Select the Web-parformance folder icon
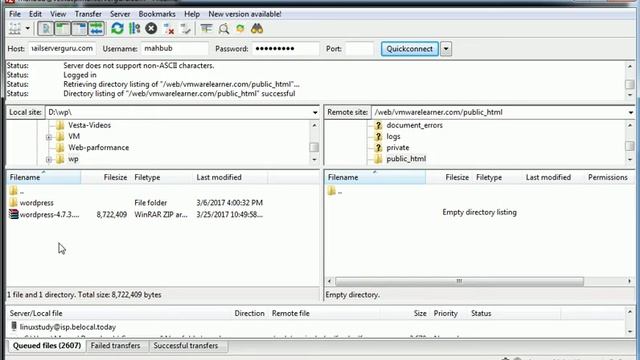640x360 pixels. 60,148
